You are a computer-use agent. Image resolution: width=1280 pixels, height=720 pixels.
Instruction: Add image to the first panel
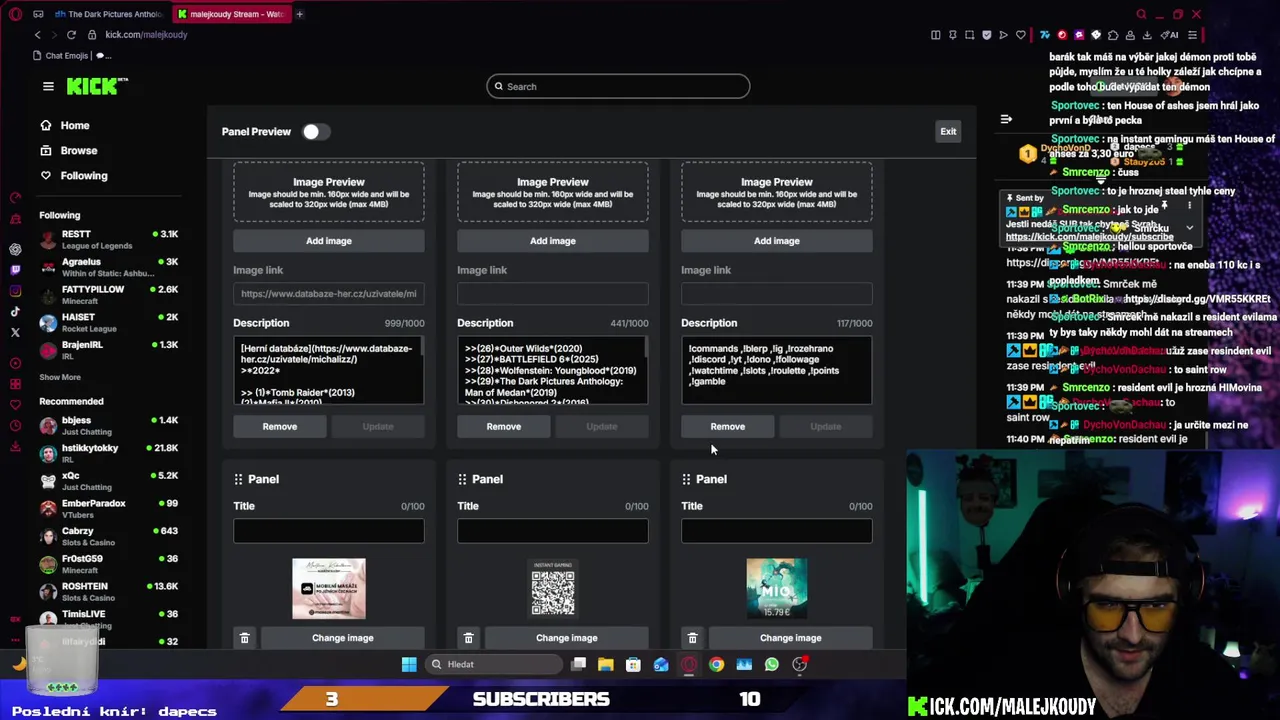click(x=329, y=241)
